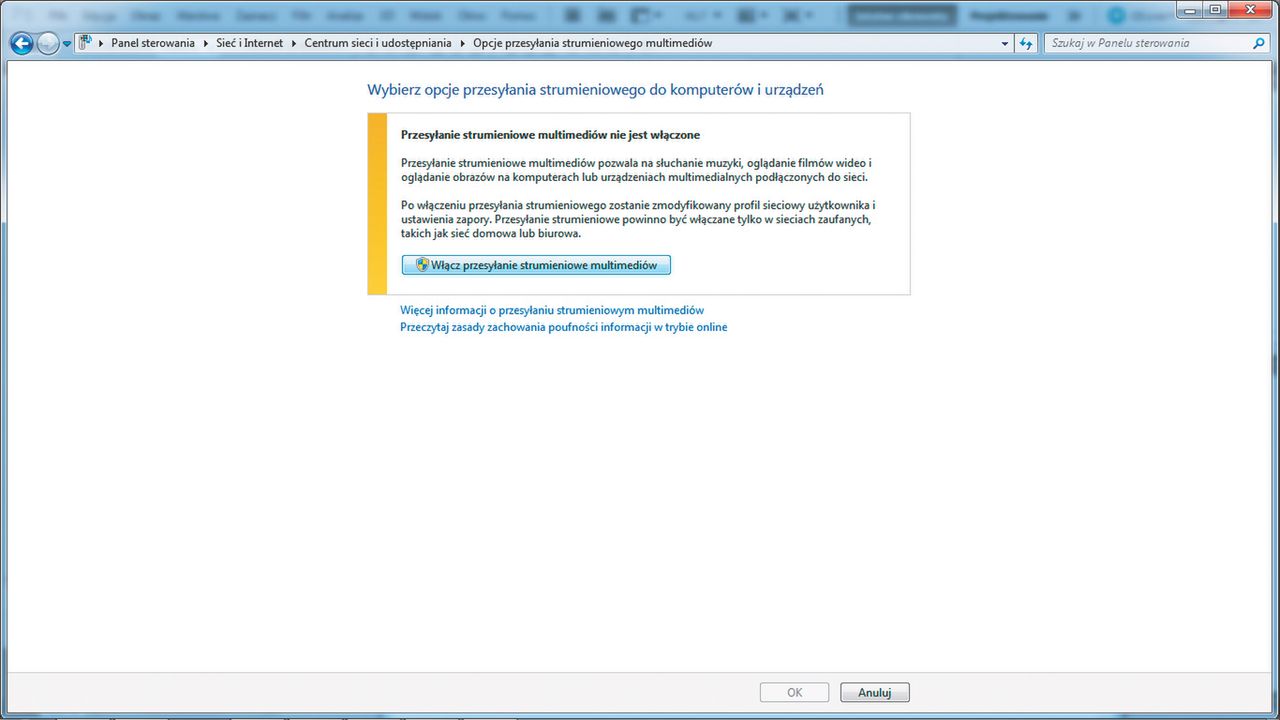The image size is (1280, 720).
Task: Open the address bar history dropdown
Action: pos(1006,44)
